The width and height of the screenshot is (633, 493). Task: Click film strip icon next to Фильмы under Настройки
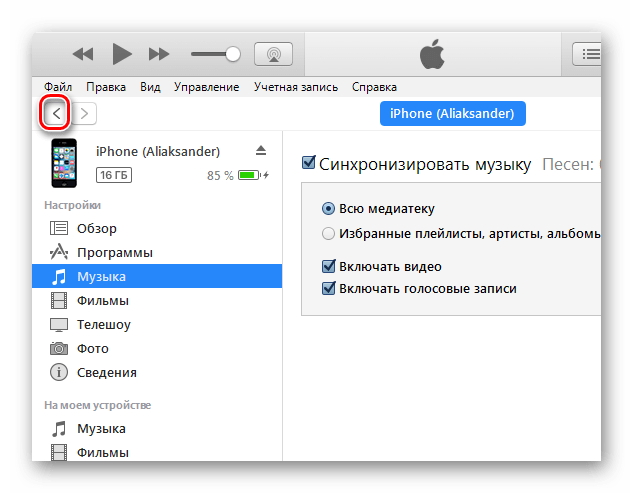click(x=59, y=301)
